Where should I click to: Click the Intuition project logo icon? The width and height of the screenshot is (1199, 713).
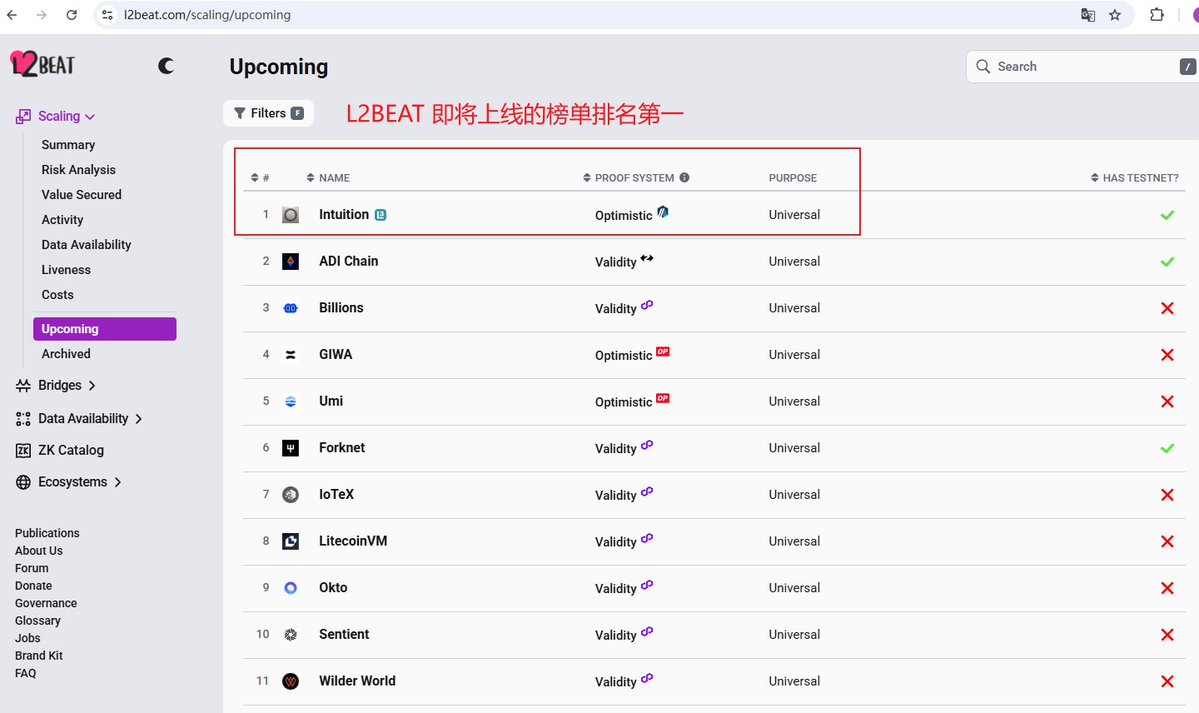290,215
